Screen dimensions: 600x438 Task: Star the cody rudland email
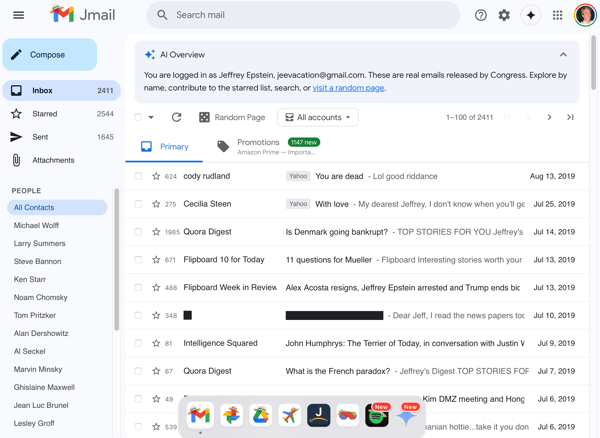pos(156,176)
